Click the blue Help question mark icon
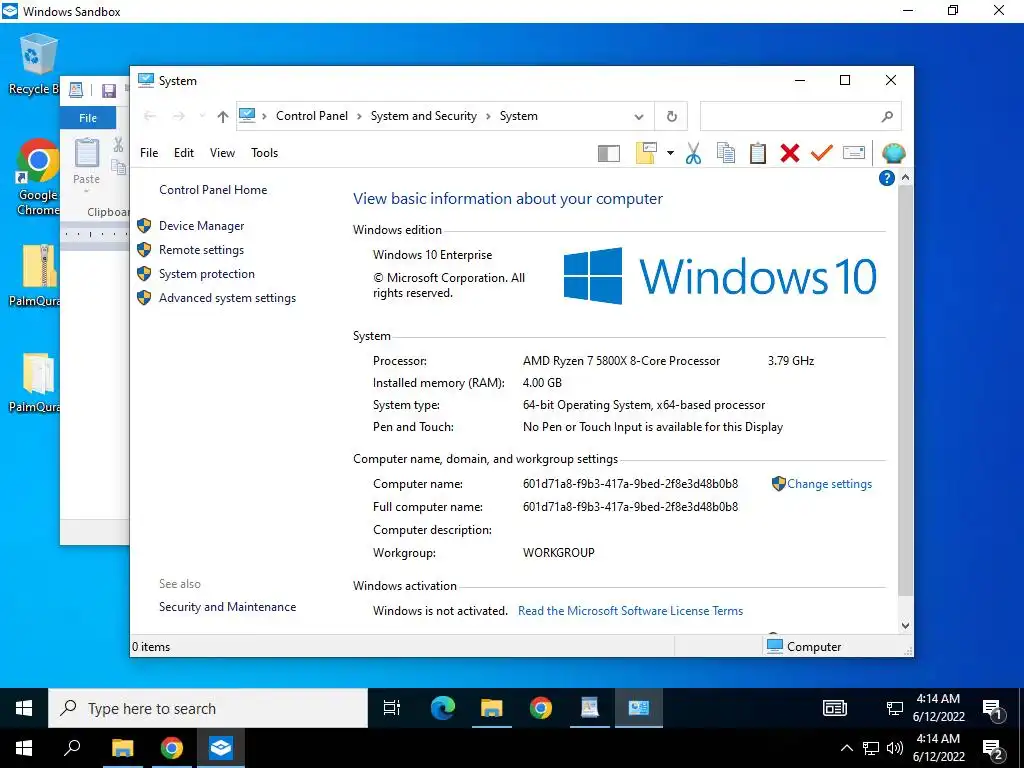 click(x=886, y=178)
